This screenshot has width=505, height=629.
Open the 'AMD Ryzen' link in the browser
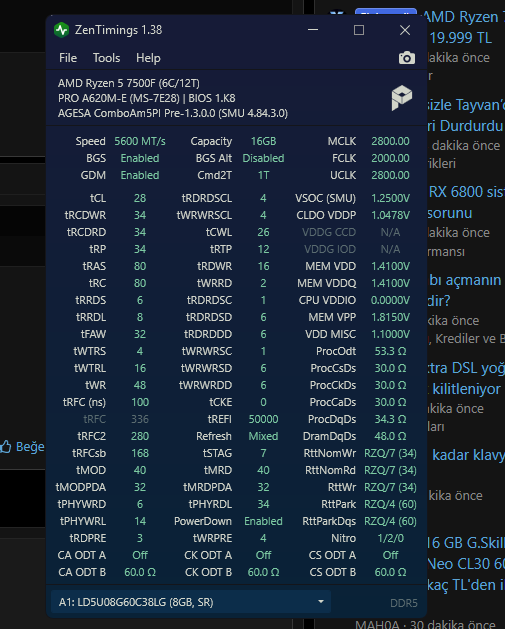pyautogui.click(x=464, y=17)
